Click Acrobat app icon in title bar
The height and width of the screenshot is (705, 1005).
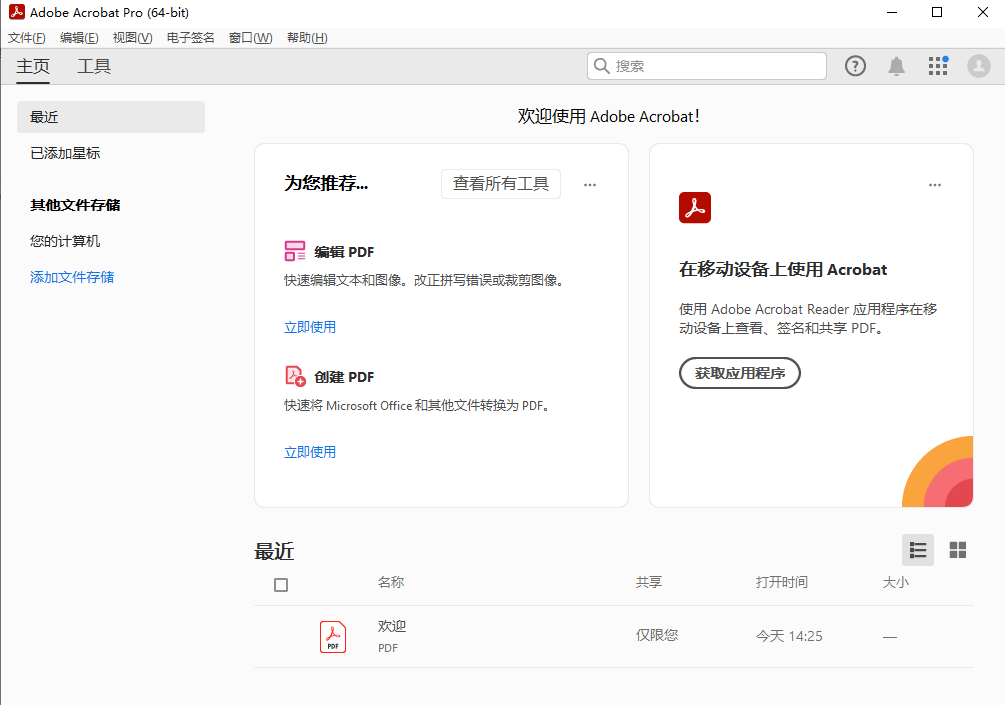coord(17,12)
